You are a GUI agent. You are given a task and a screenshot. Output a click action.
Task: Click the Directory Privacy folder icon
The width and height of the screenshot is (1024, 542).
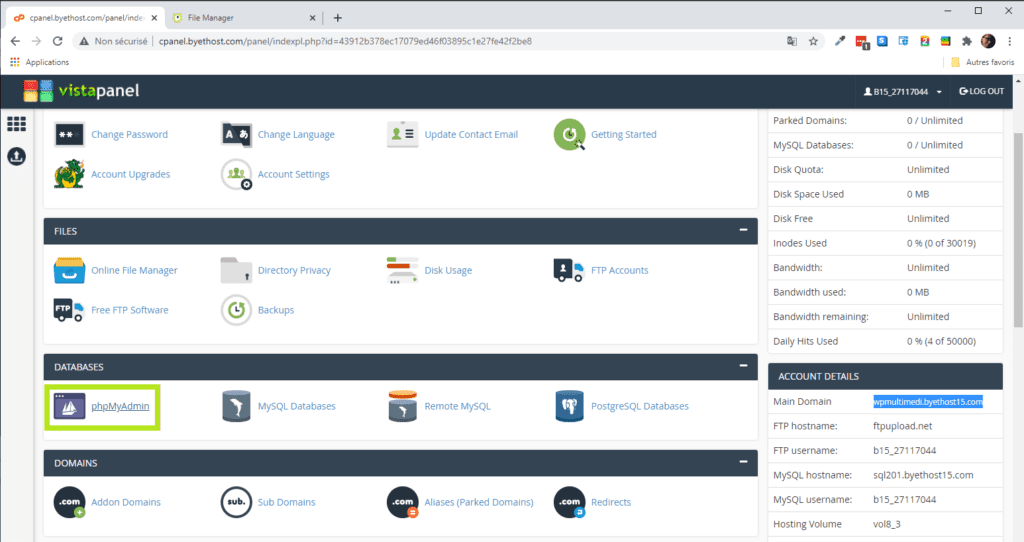pos(236,270)
